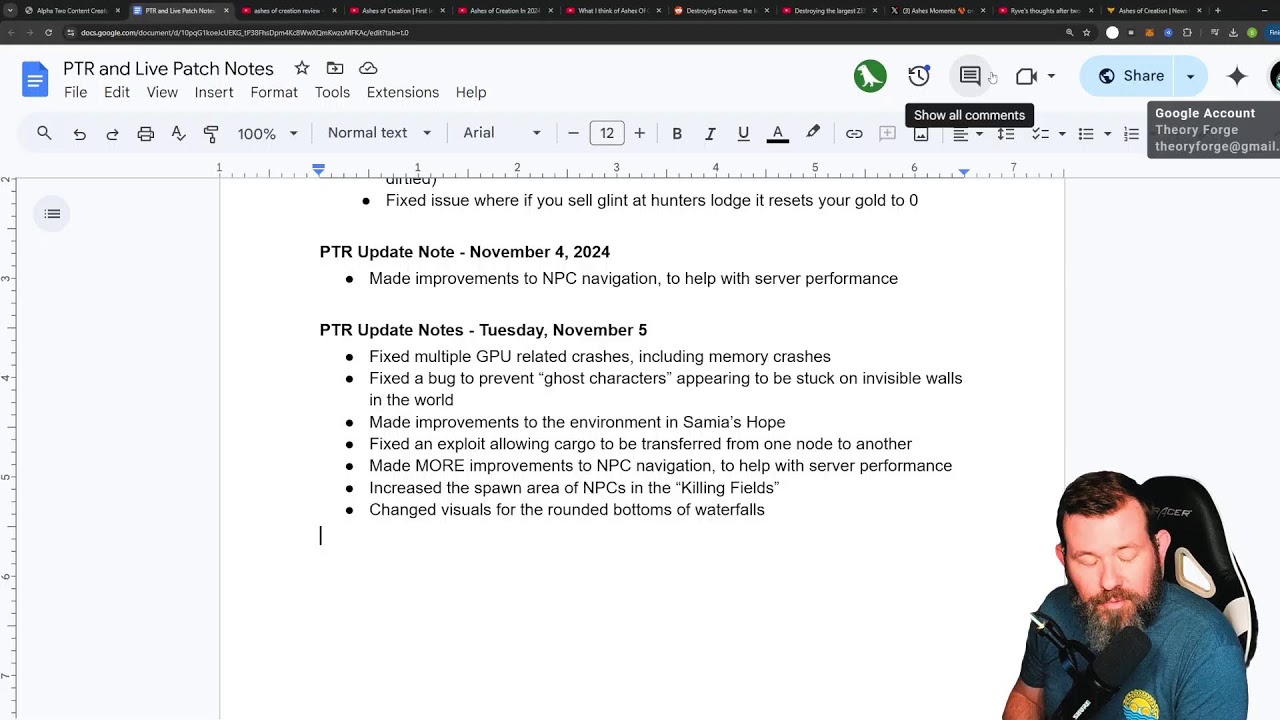Show document outline in left sidebar
The height and width of the screenshot is (720, 1280).
click(x=52, y=214)
